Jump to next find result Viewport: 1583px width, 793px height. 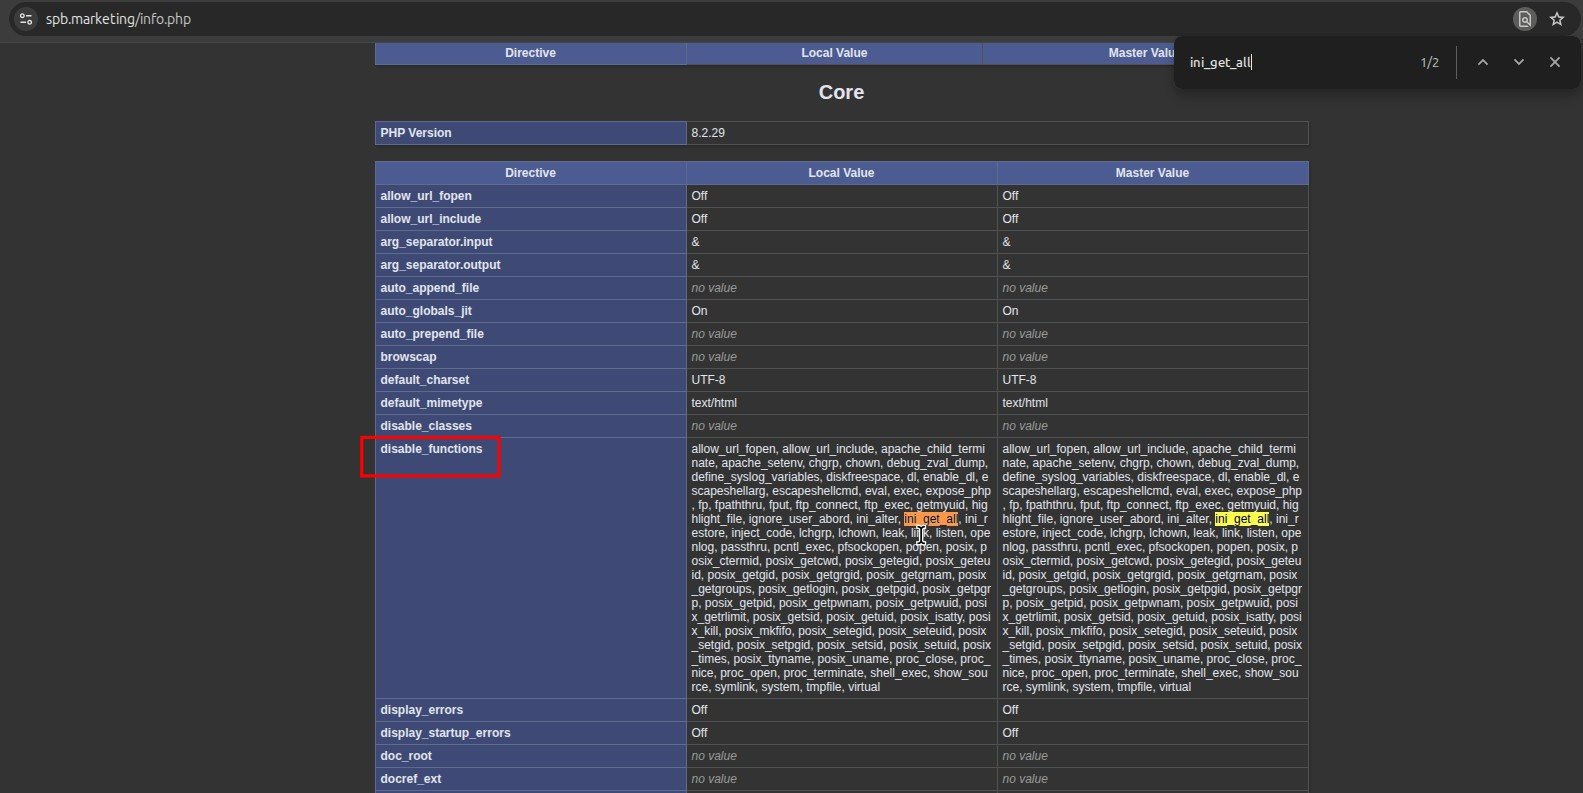click(1518, 62)
